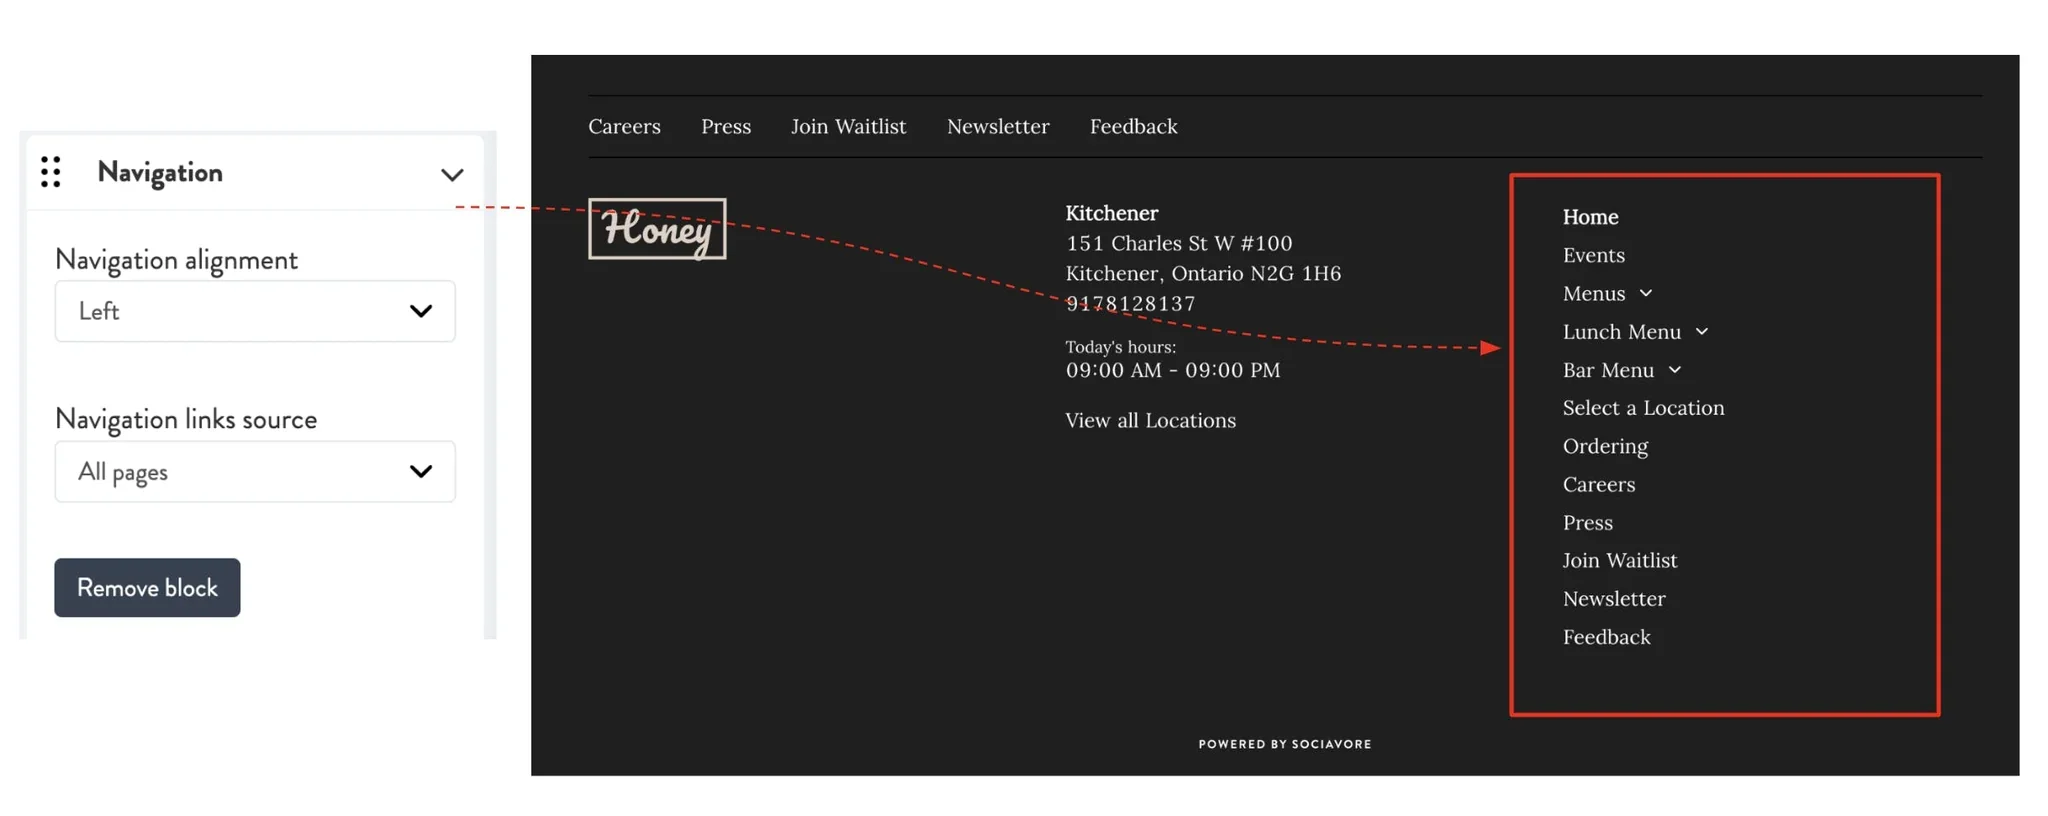Click the Menus navigation label
Image resolution: width=2048 pixels, height=816 pixels.
click(x=1594, y=293)
